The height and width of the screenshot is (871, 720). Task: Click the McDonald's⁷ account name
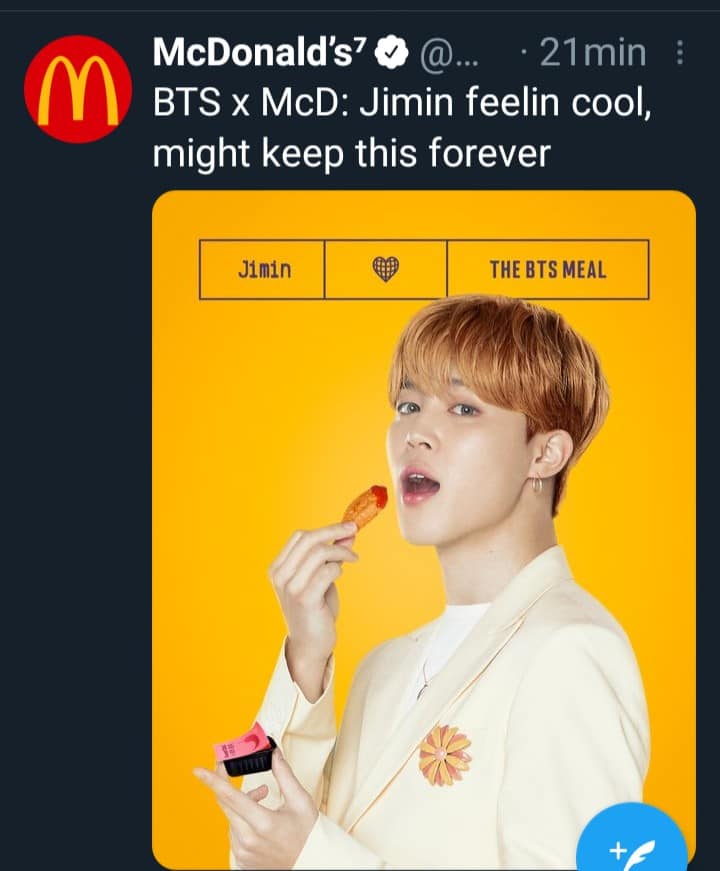tap(260, 53)
